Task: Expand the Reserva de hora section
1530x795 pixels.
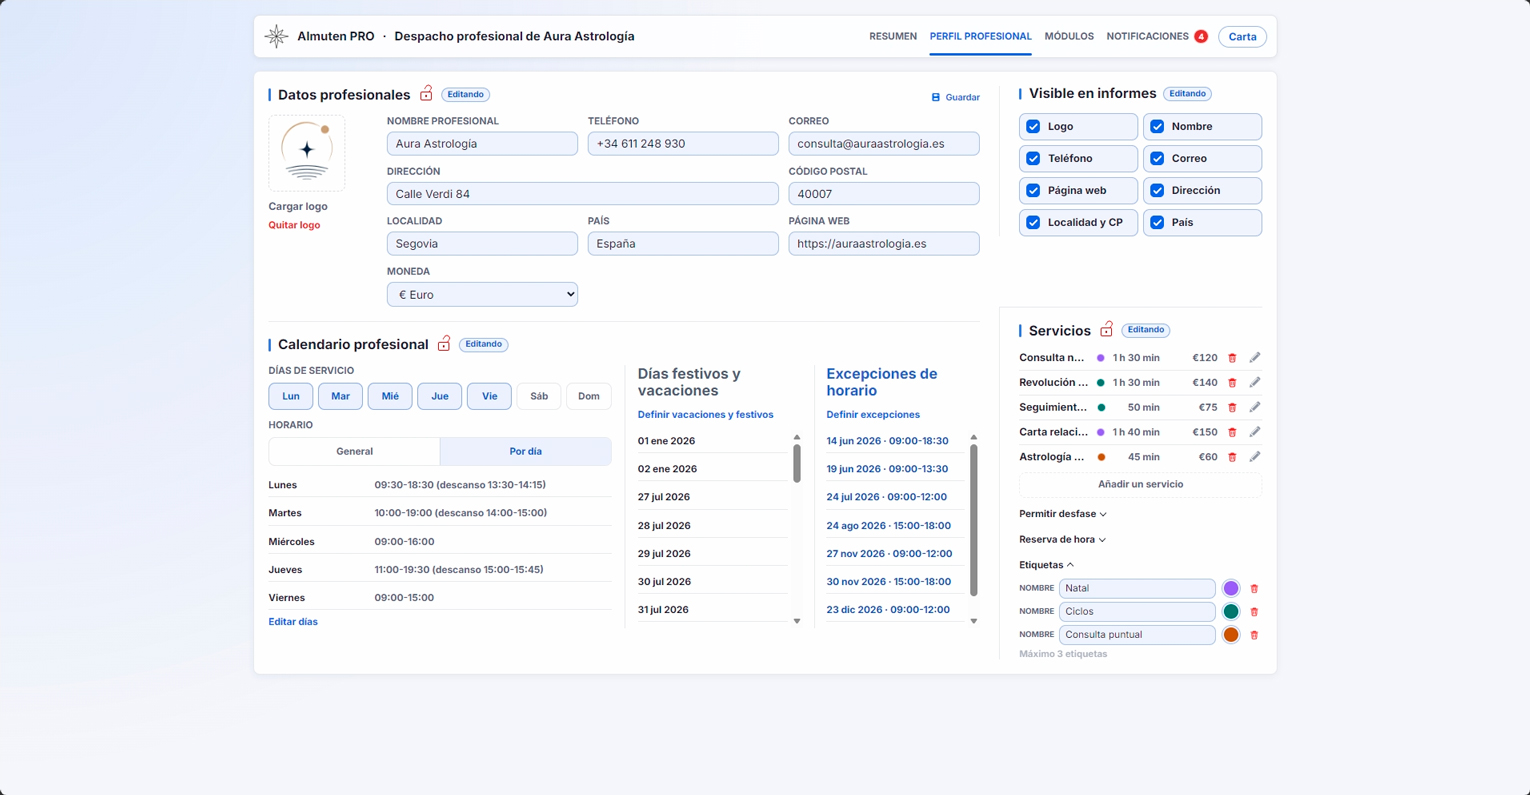Action: [x=1062, y=540]
